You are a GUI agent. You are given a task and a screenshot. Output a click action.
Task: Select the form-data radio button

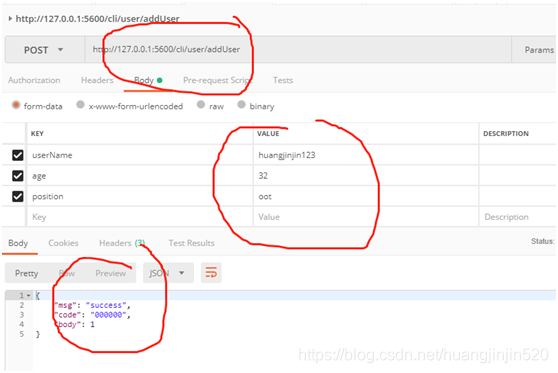click(x=16, y=105)
